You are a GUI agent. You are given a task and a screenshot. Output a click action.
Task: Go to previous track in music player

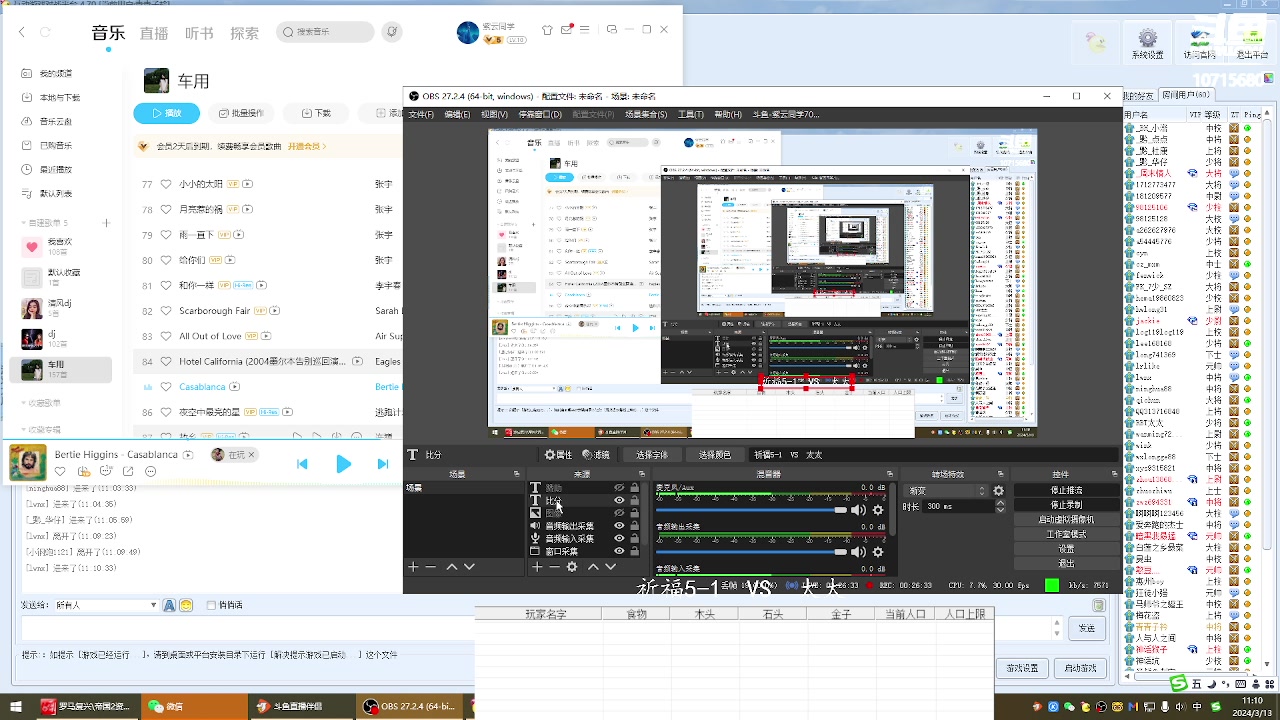(302, 464)
